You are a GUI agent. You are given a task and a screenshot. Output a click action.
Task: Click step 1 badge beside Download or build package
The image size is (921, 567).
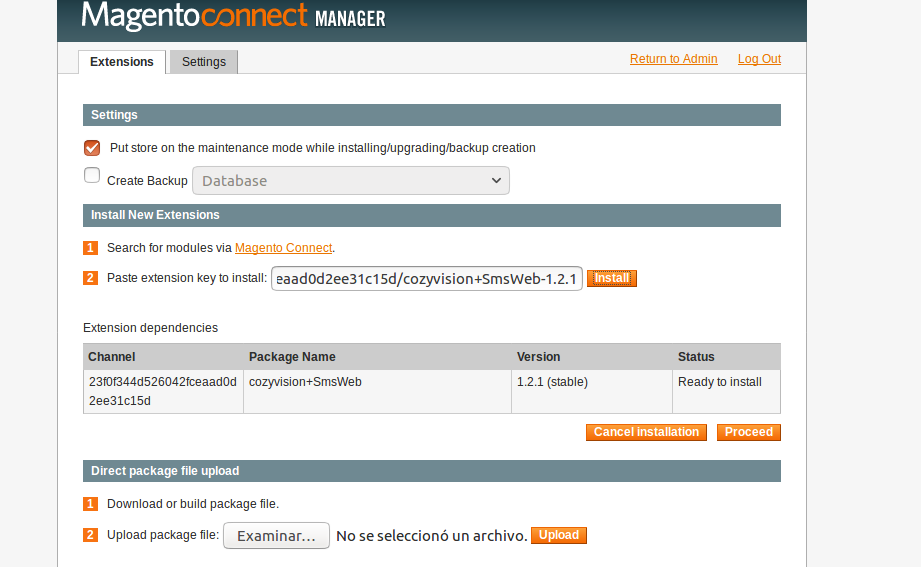tap(90, 504)
